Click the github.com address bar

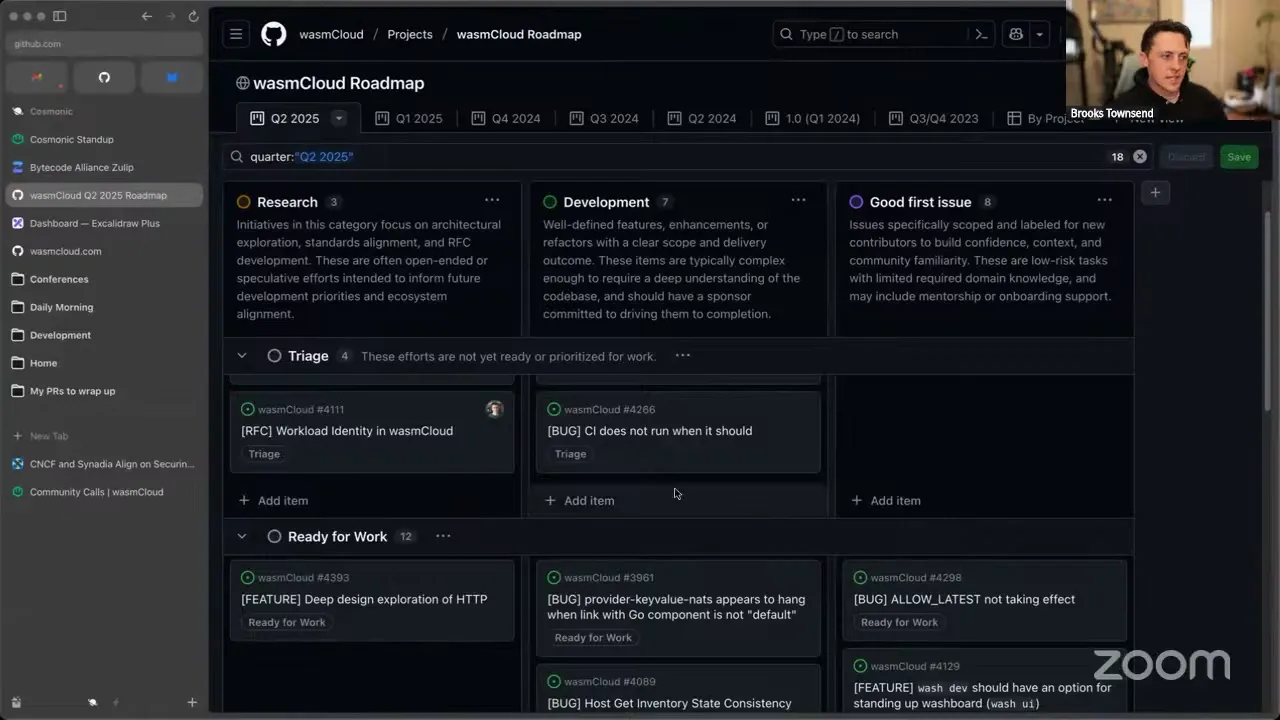coord(104,44)
